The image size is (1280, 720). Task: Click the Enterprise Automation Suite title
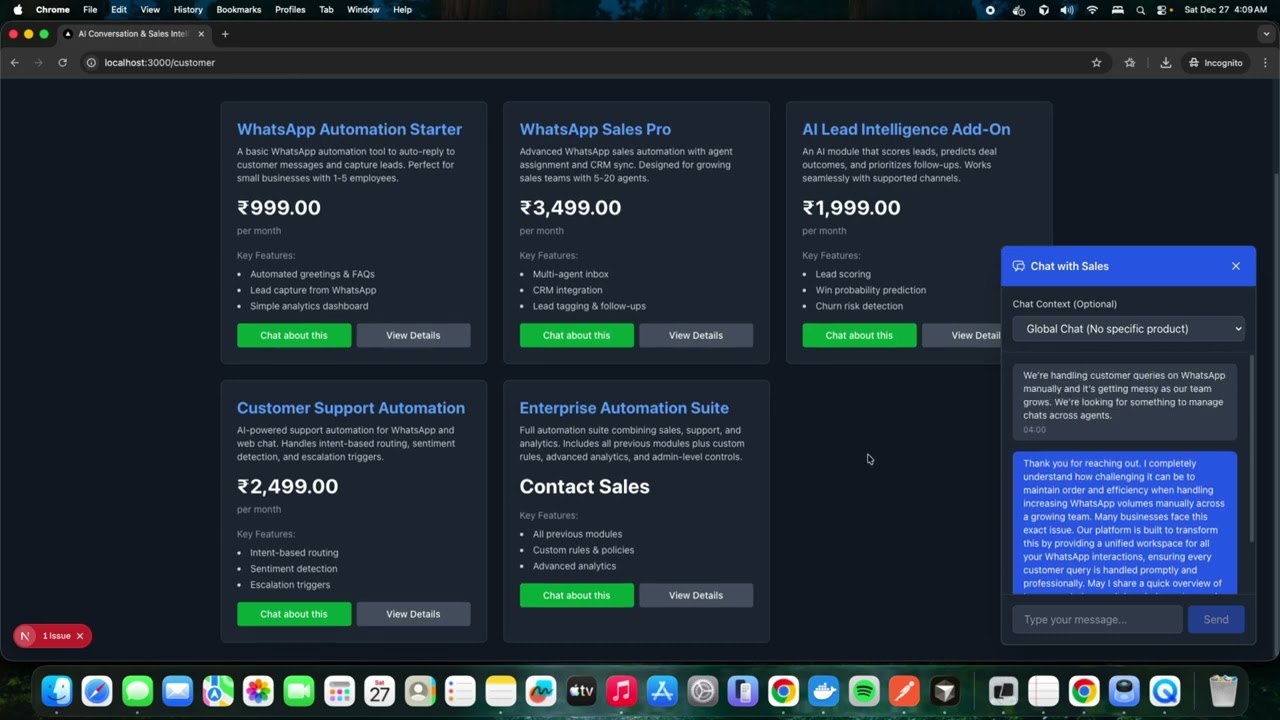click(x=624, y=408)
